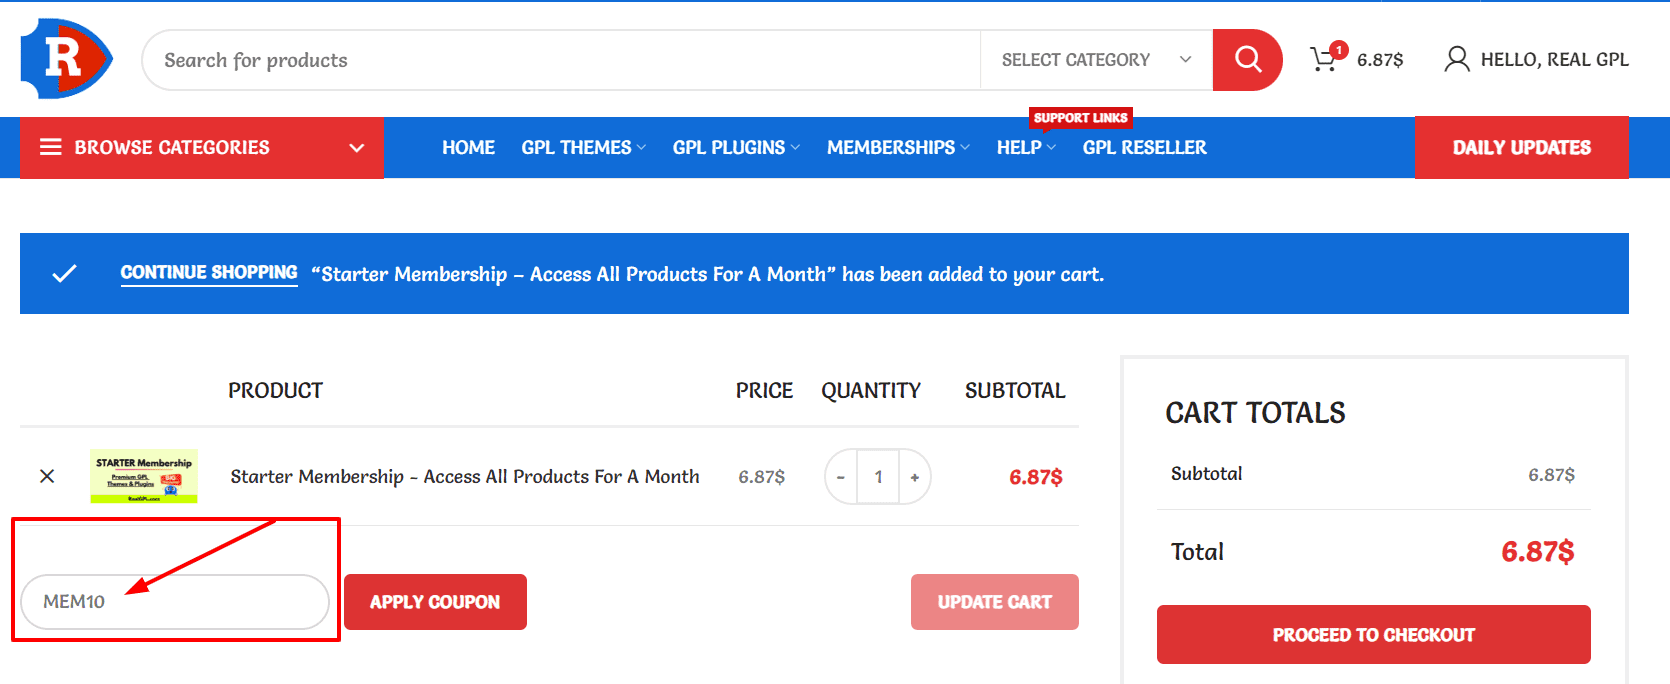Click the Real GPL site logo
This screenshot has height=684, width=1670.
(x=66, y=59)
